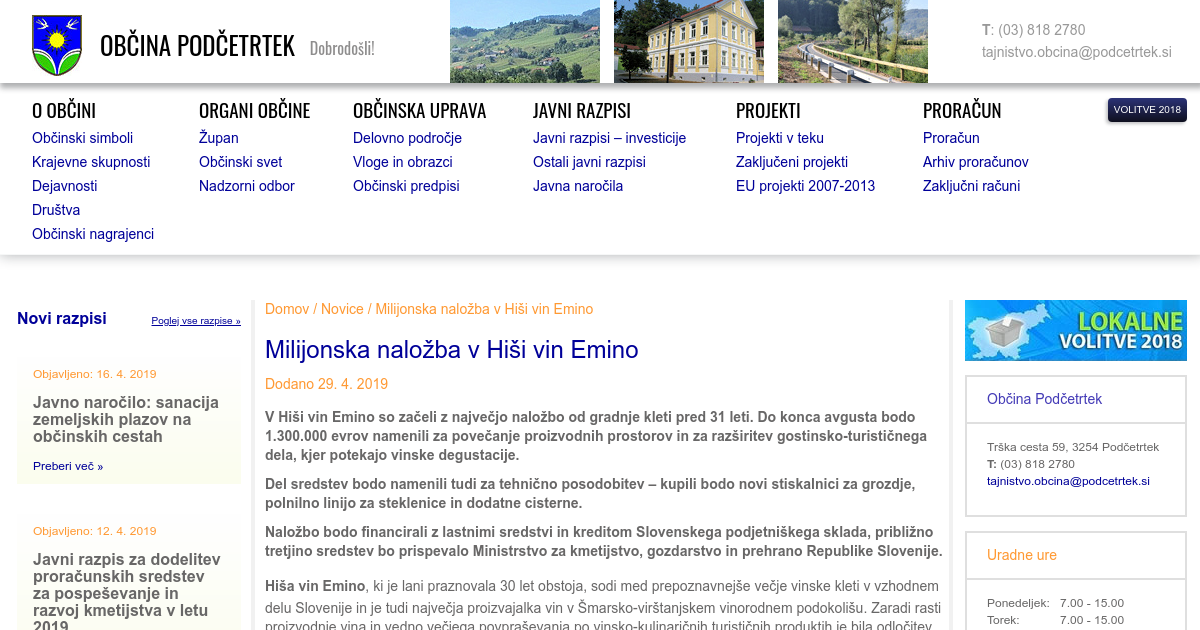Click the yellow building header photo
Viewport: 1200px width, 630px height.
688,41
